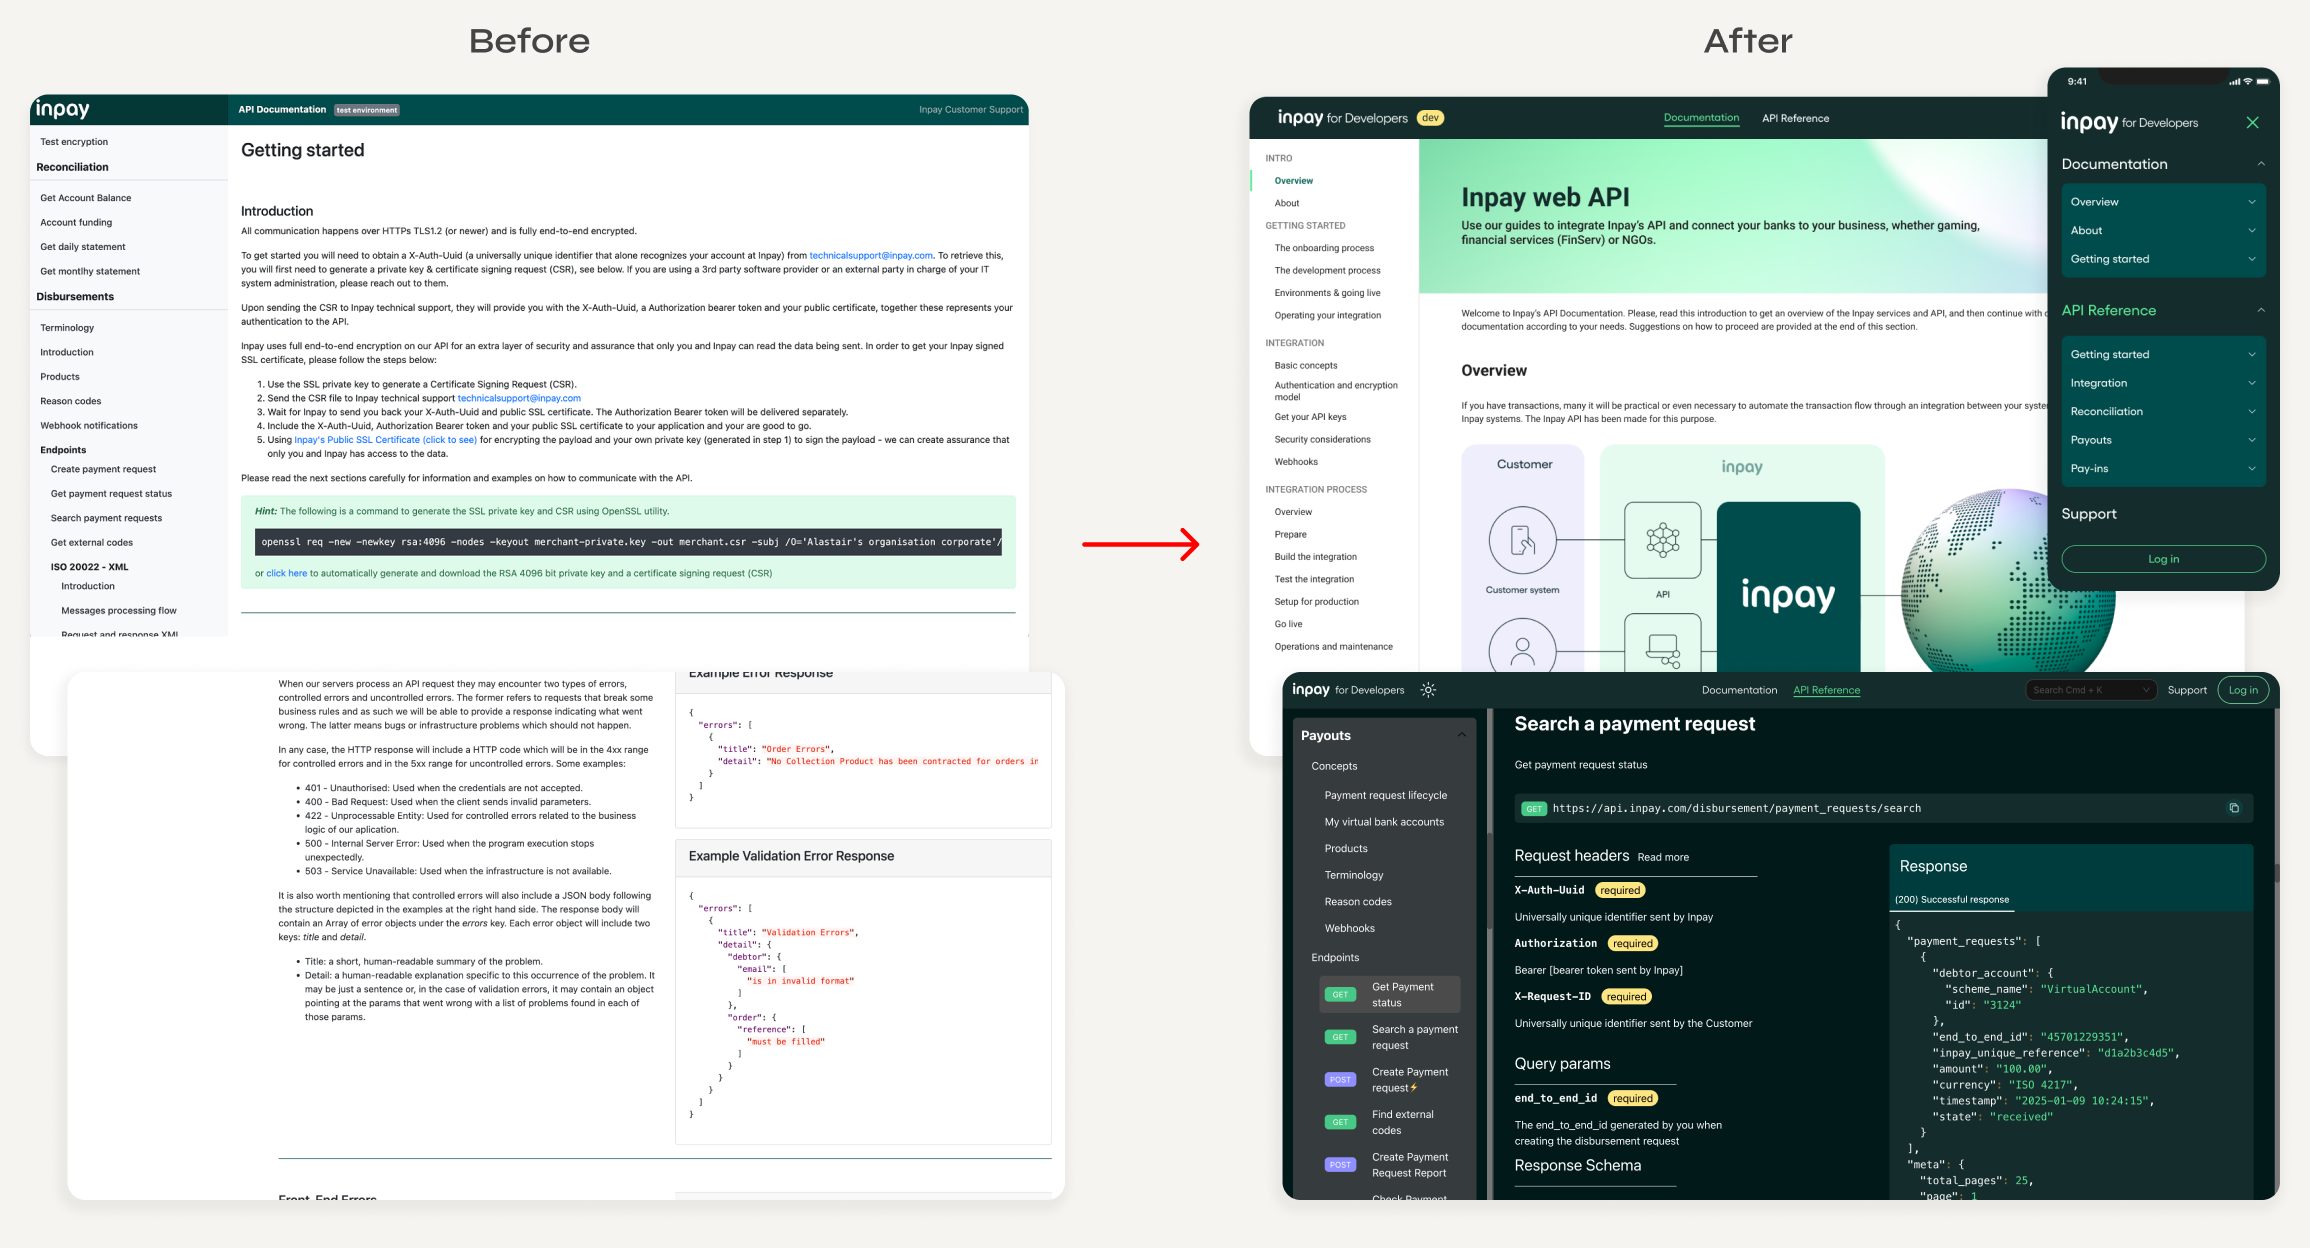Select Overview under INTRO in sidebar

(1293, 181)
